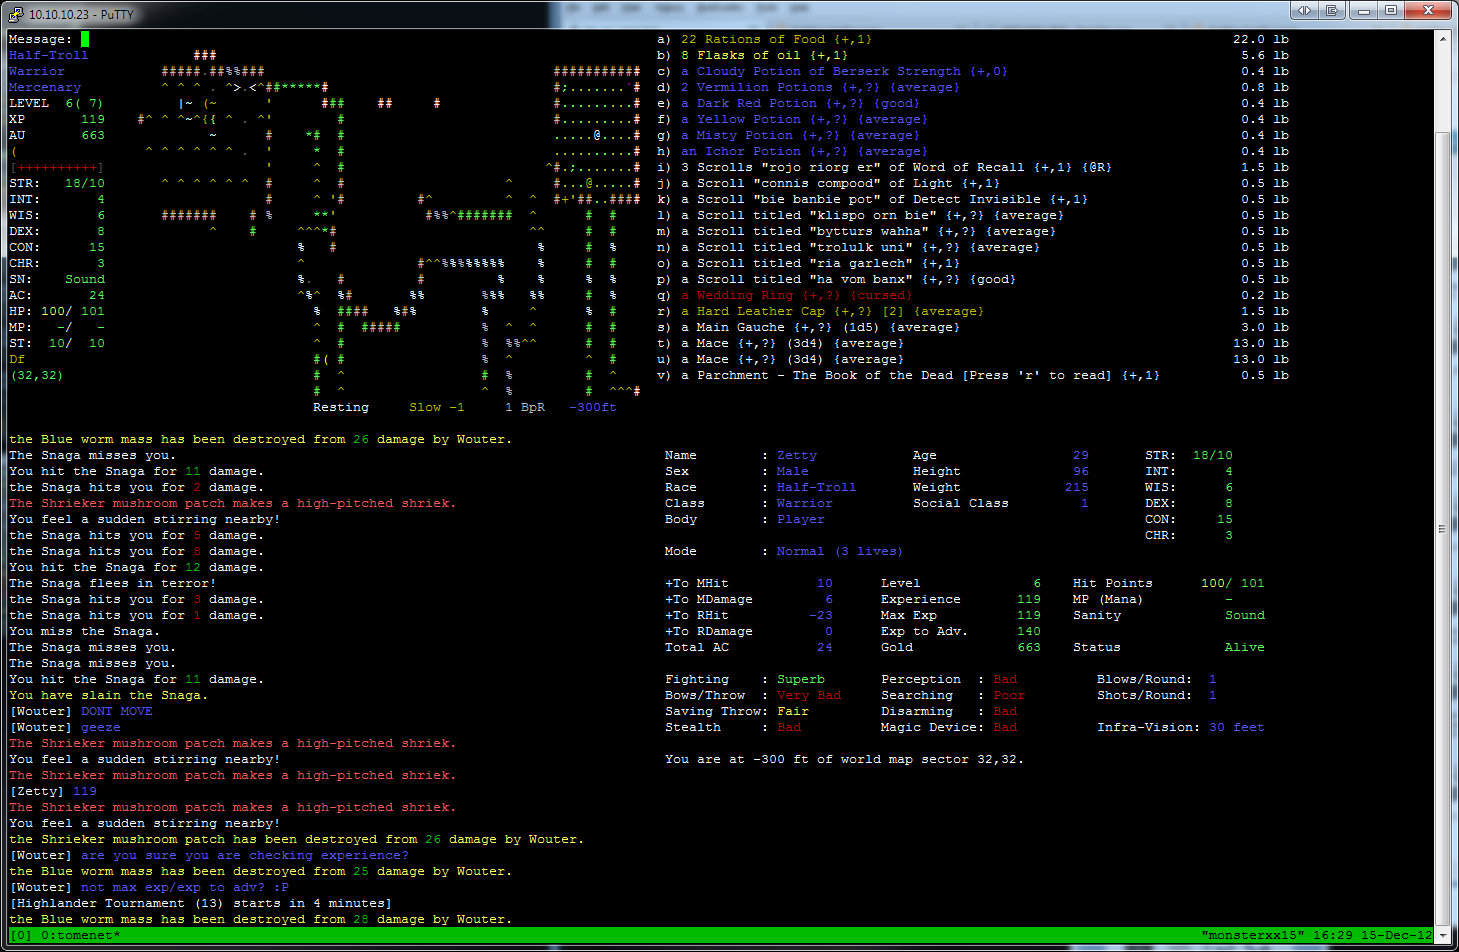Click the Hard Leather Cap entry

(831, 311)
